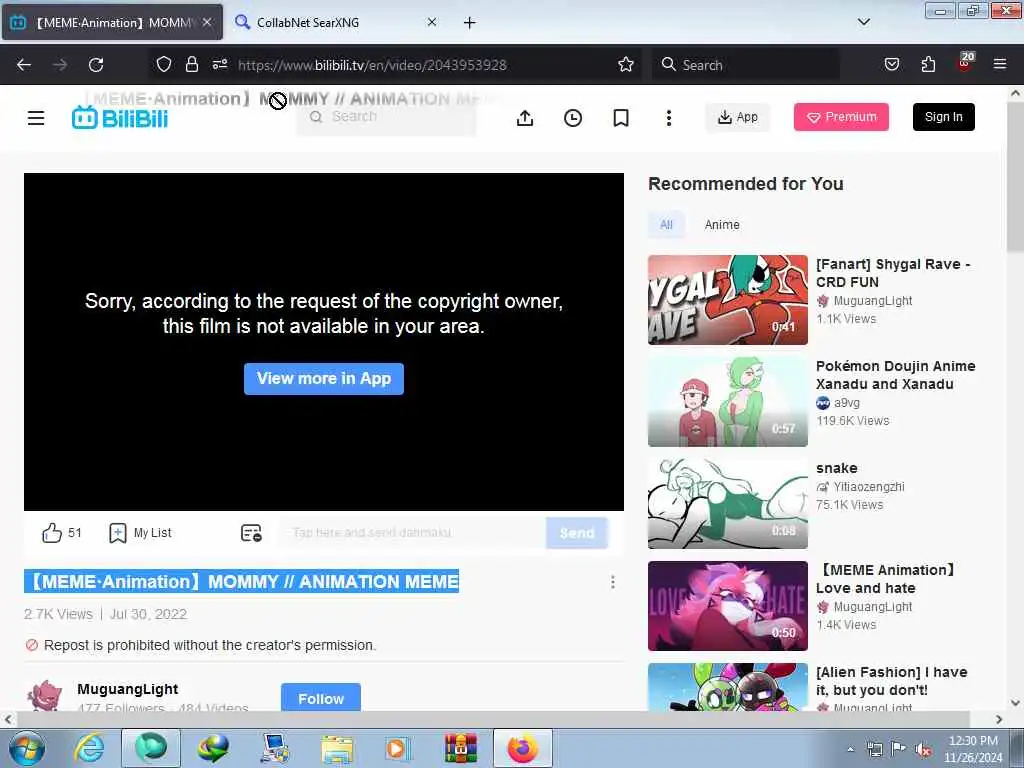Open Windows Media Player taskbar icon
Screen dimensions: 1024x768
click(x=397, y=748)
